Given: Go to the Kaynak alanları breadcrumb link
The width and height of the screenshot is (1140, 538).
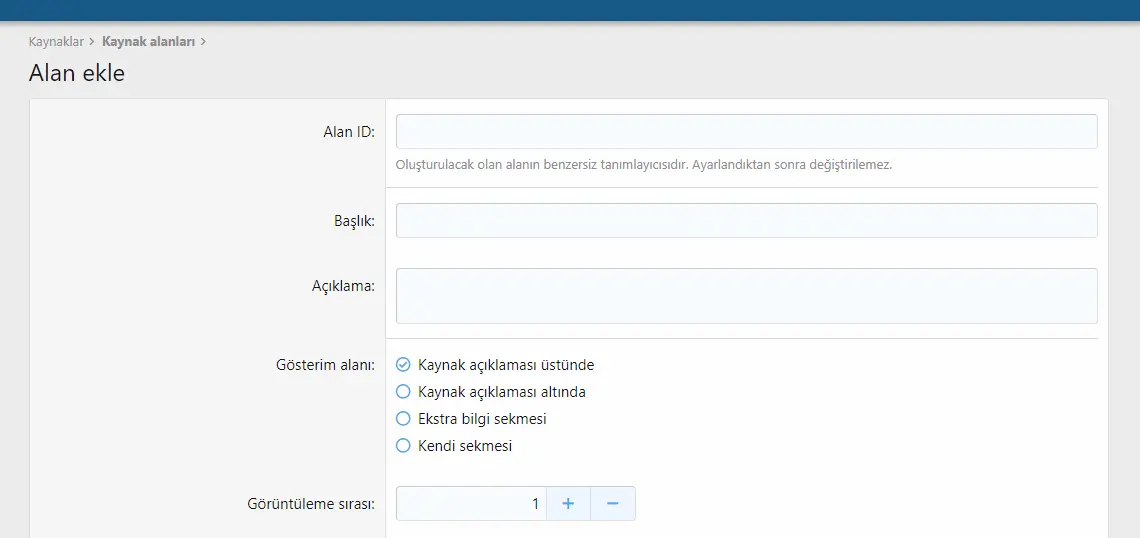Looking at the screenshot, I should pyautogui.click(x=148, y=41).
